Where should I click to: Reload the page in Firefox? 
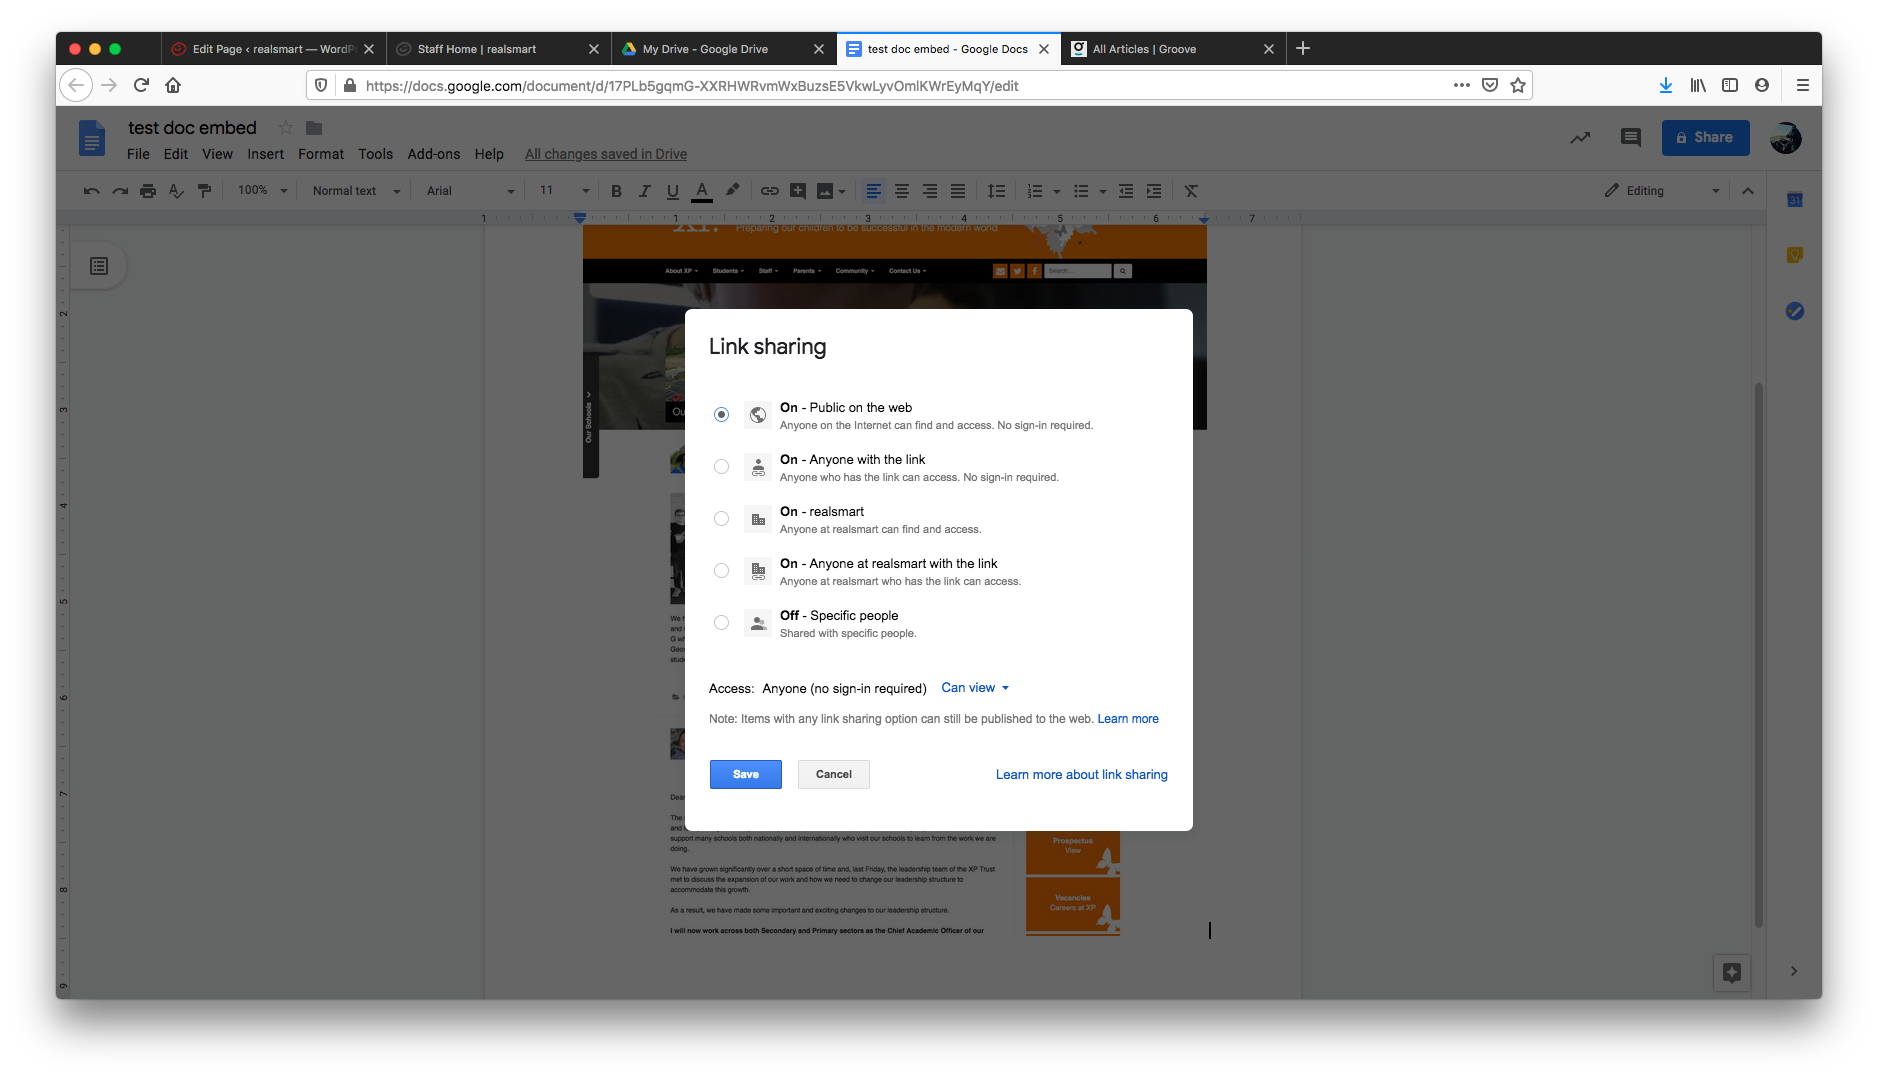pos(141,85)
